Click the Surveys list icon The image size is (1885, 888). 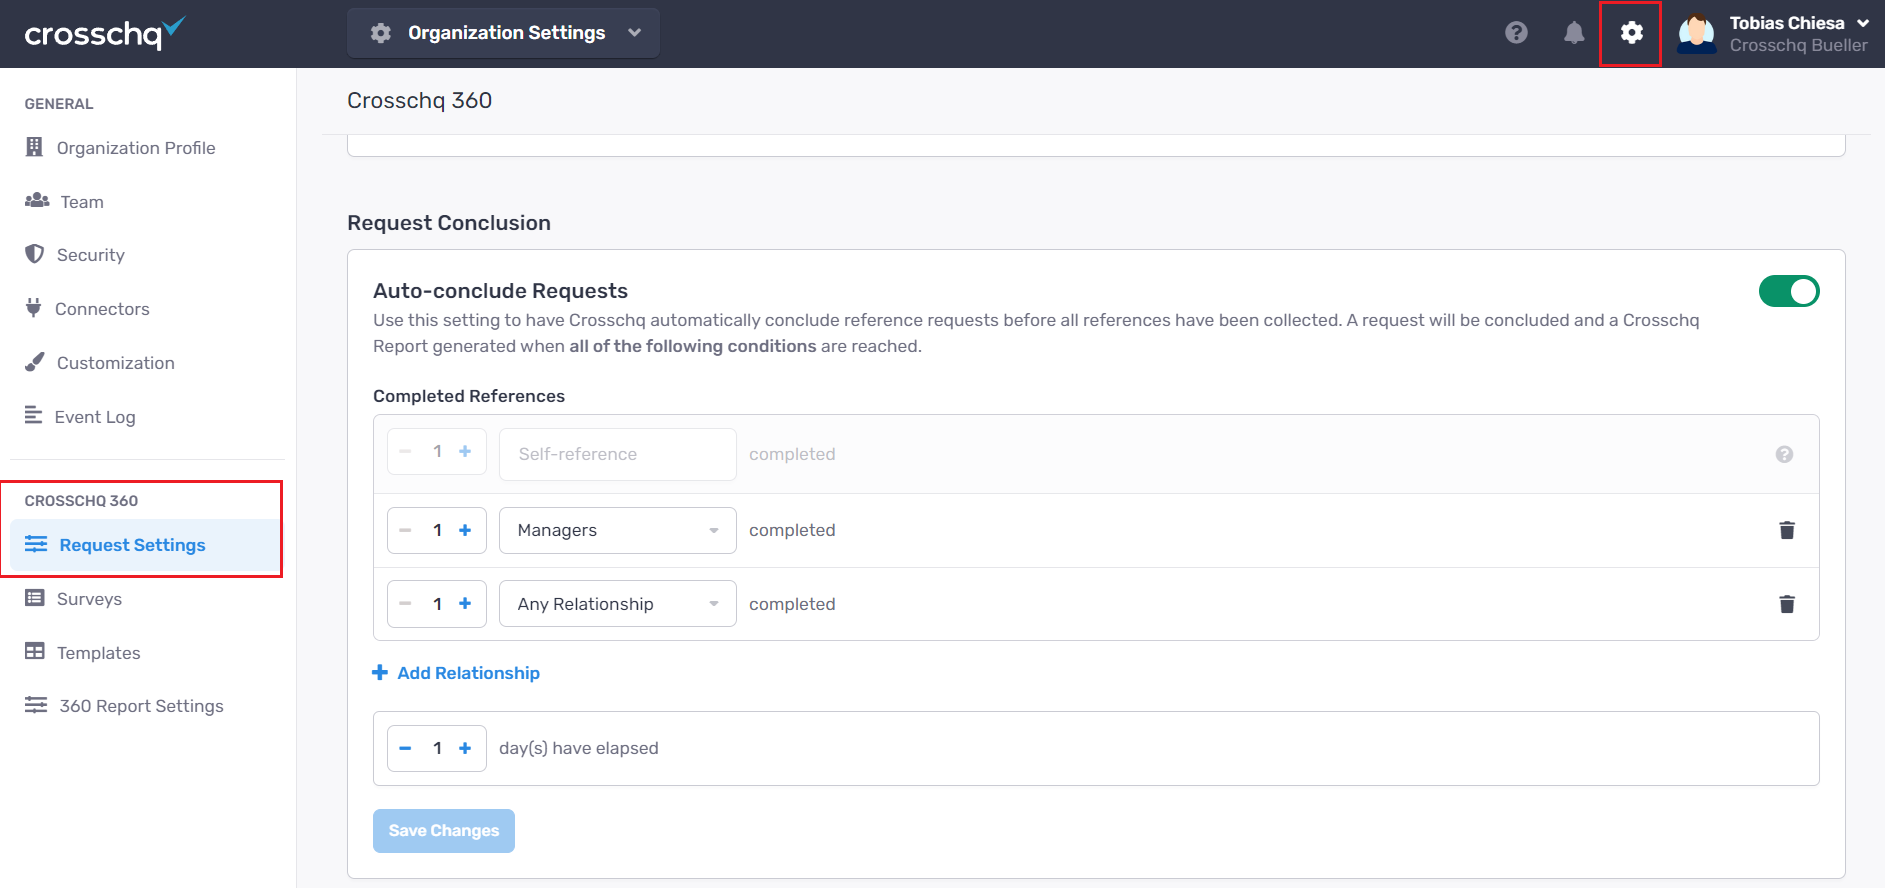pyautogui.click(x=35, y=598)
